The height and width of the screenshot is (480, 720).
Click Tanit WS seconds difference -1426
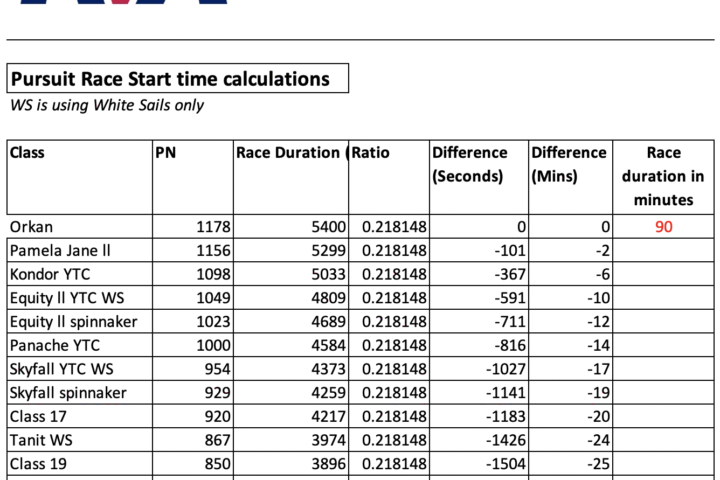click(501, 440)
